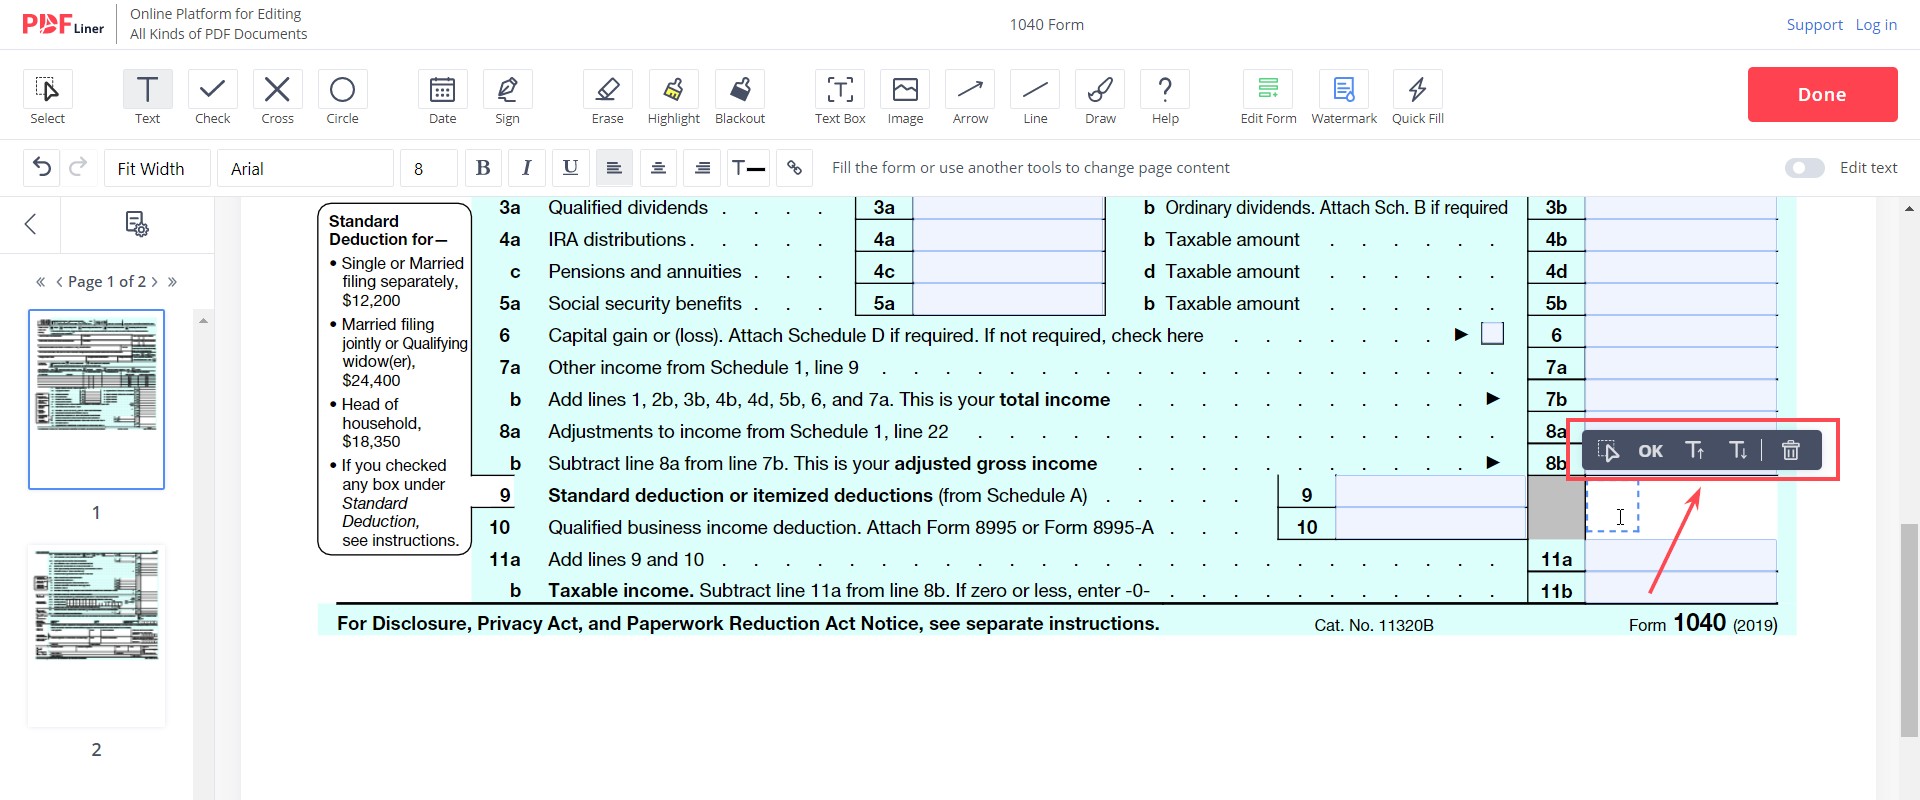Go to the previous page

point(59,282)
